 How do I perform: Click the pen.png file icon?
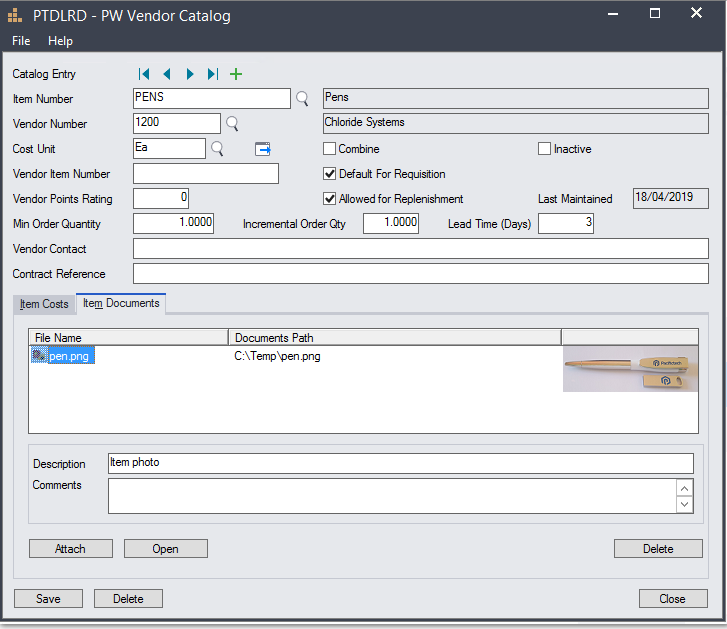39,356
